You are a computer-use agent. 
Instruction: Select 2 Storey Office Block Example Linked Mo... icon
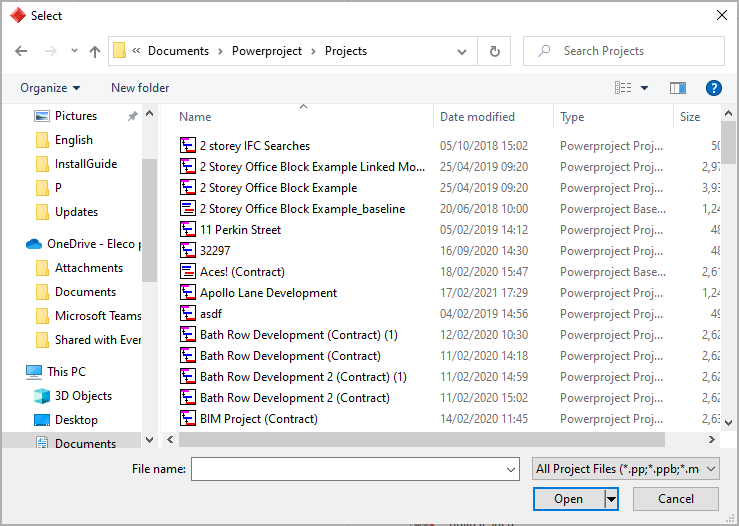pyautogui.click(x=188, y=166)
